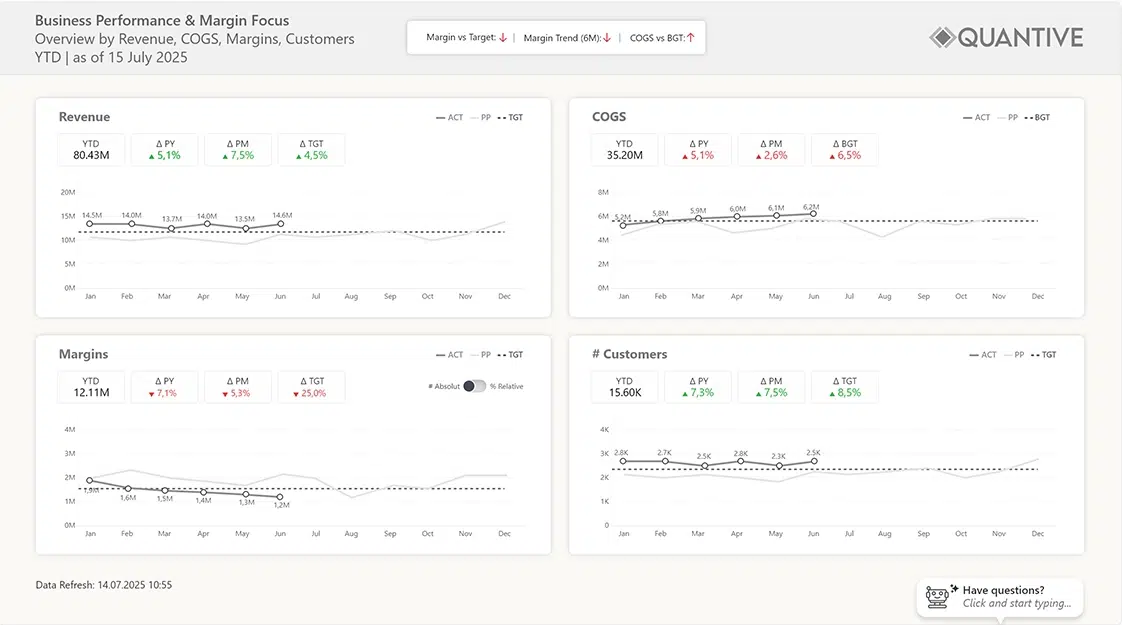
Task: Click the Margin Trend (6M) down arrow
Action: (607, 38)
